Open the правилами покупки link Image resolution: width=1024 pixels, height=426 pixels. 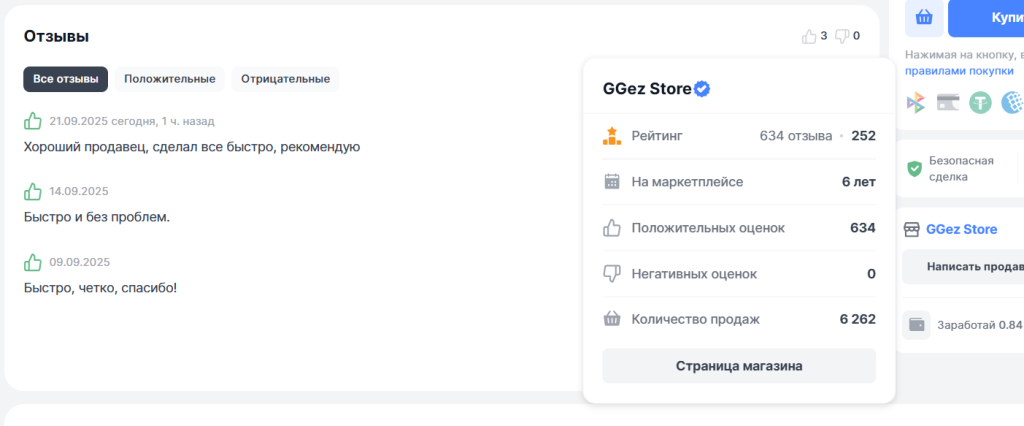955,71
